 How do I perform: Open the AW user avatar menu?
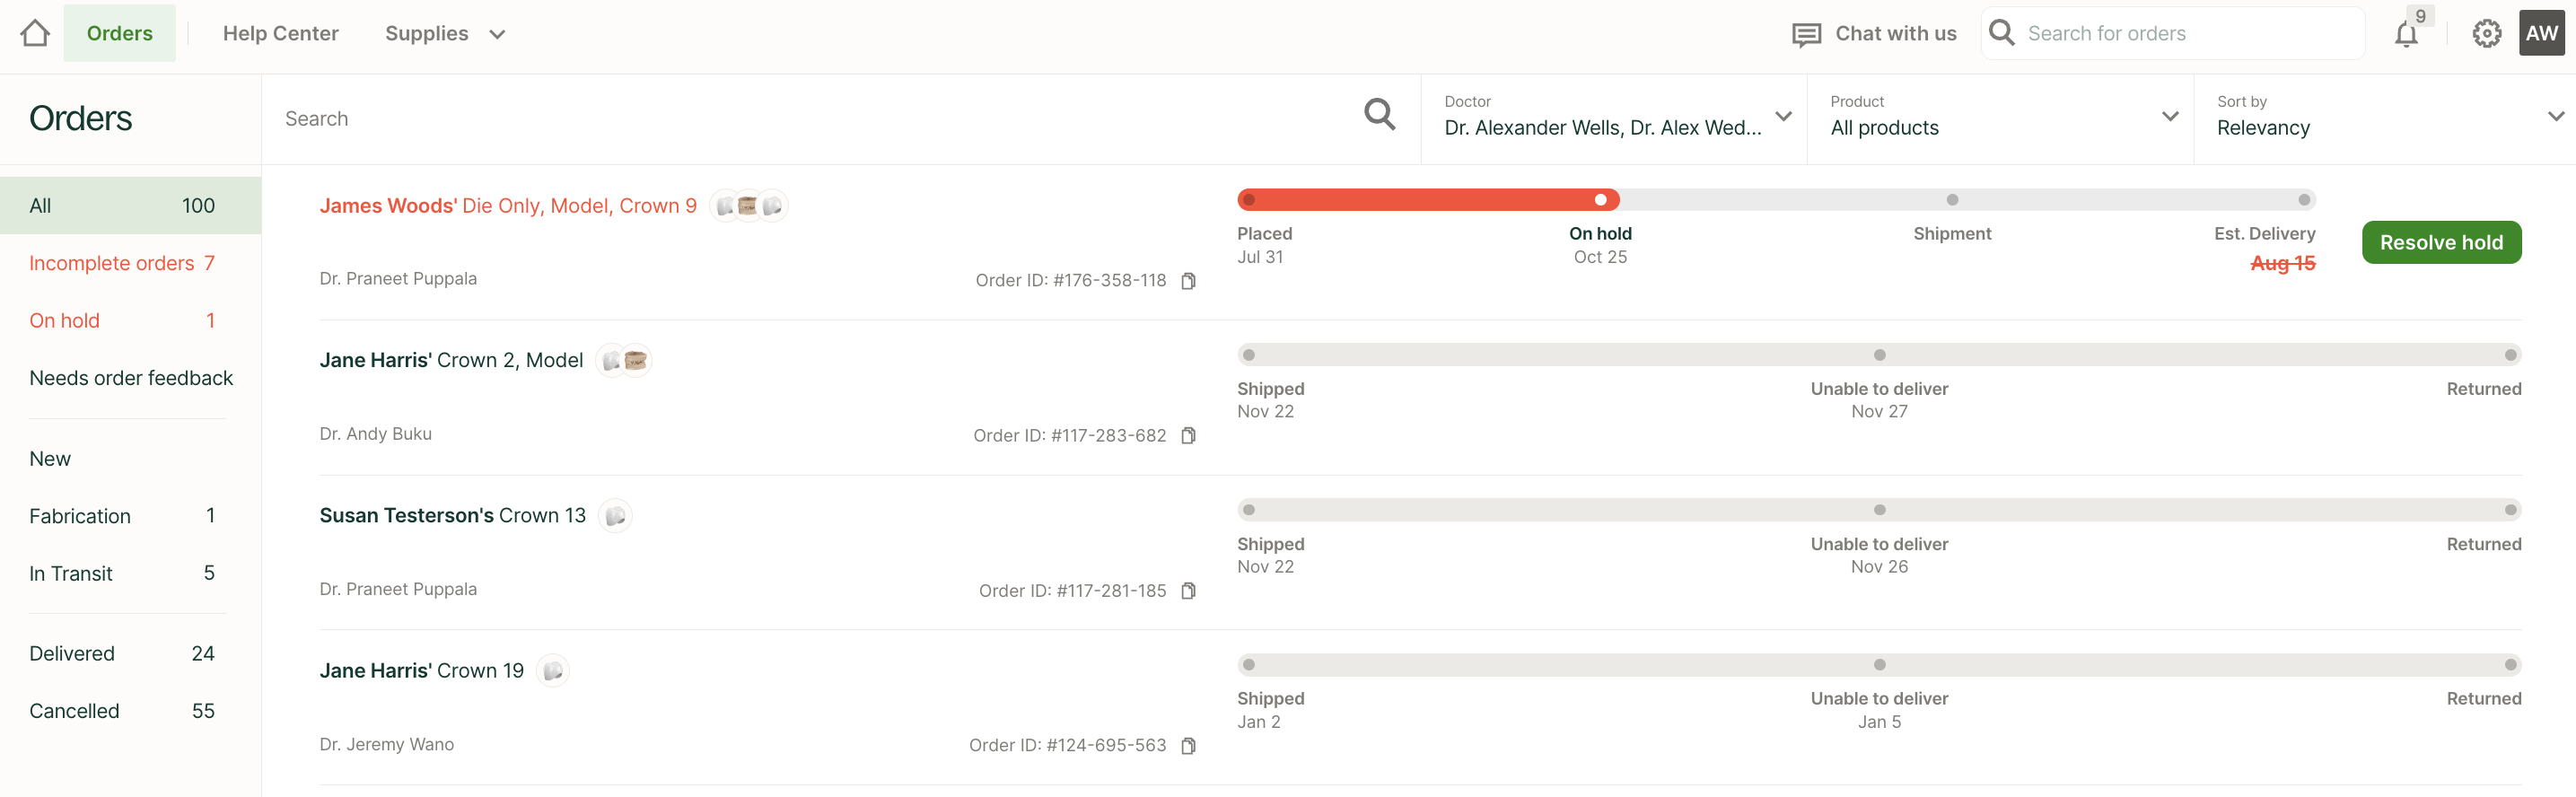pyautogui.click(x=2541, y=33)
